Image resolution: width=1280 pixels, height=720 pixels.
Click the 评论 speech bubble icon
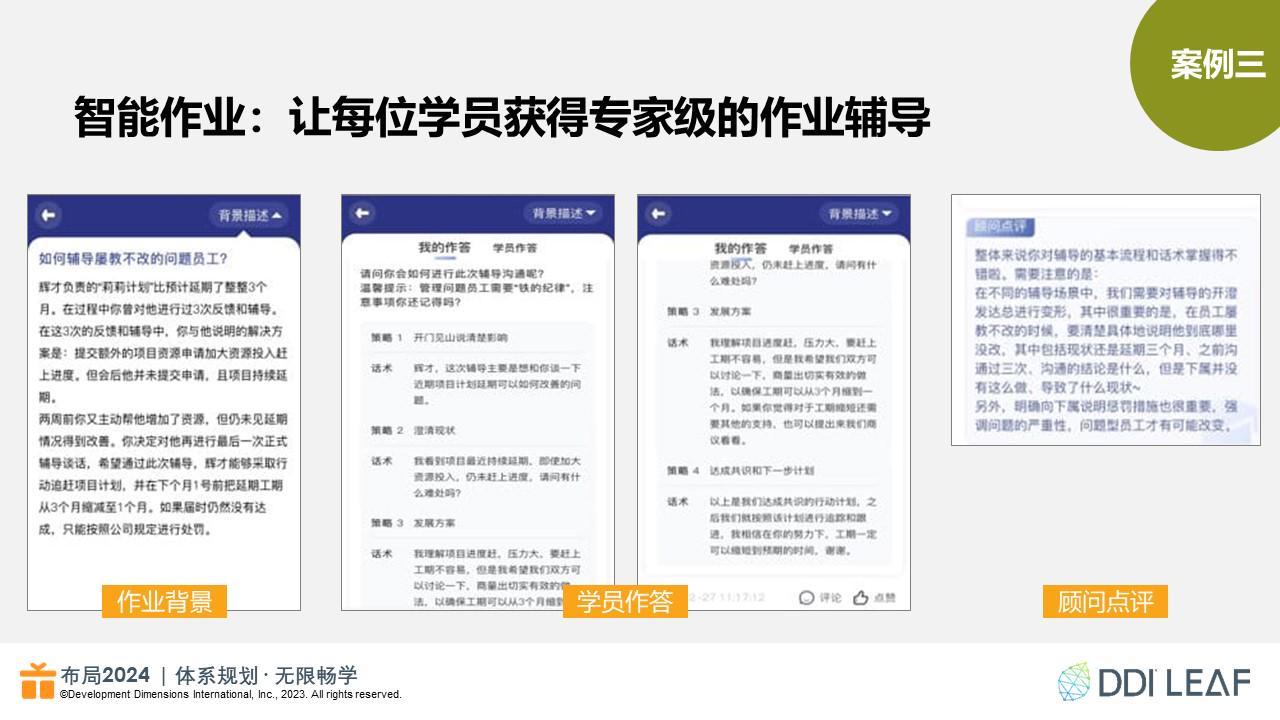click(808, 598)
